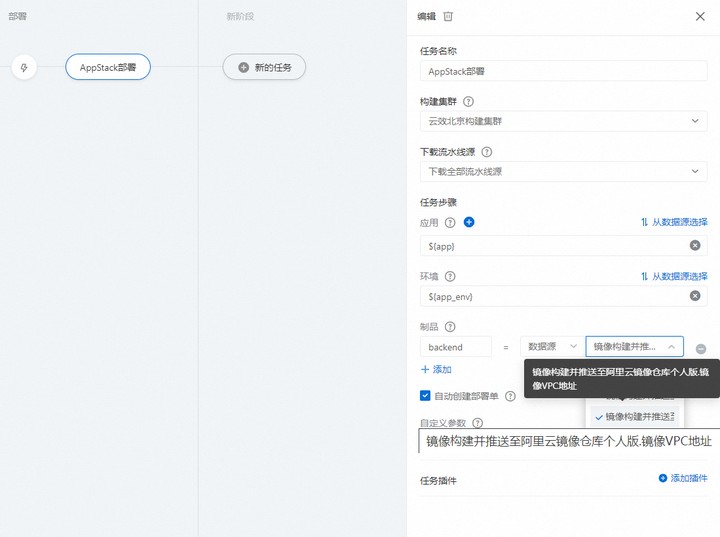
Task: Click blue plus icon beside 应用
Action: coord(469,222)
